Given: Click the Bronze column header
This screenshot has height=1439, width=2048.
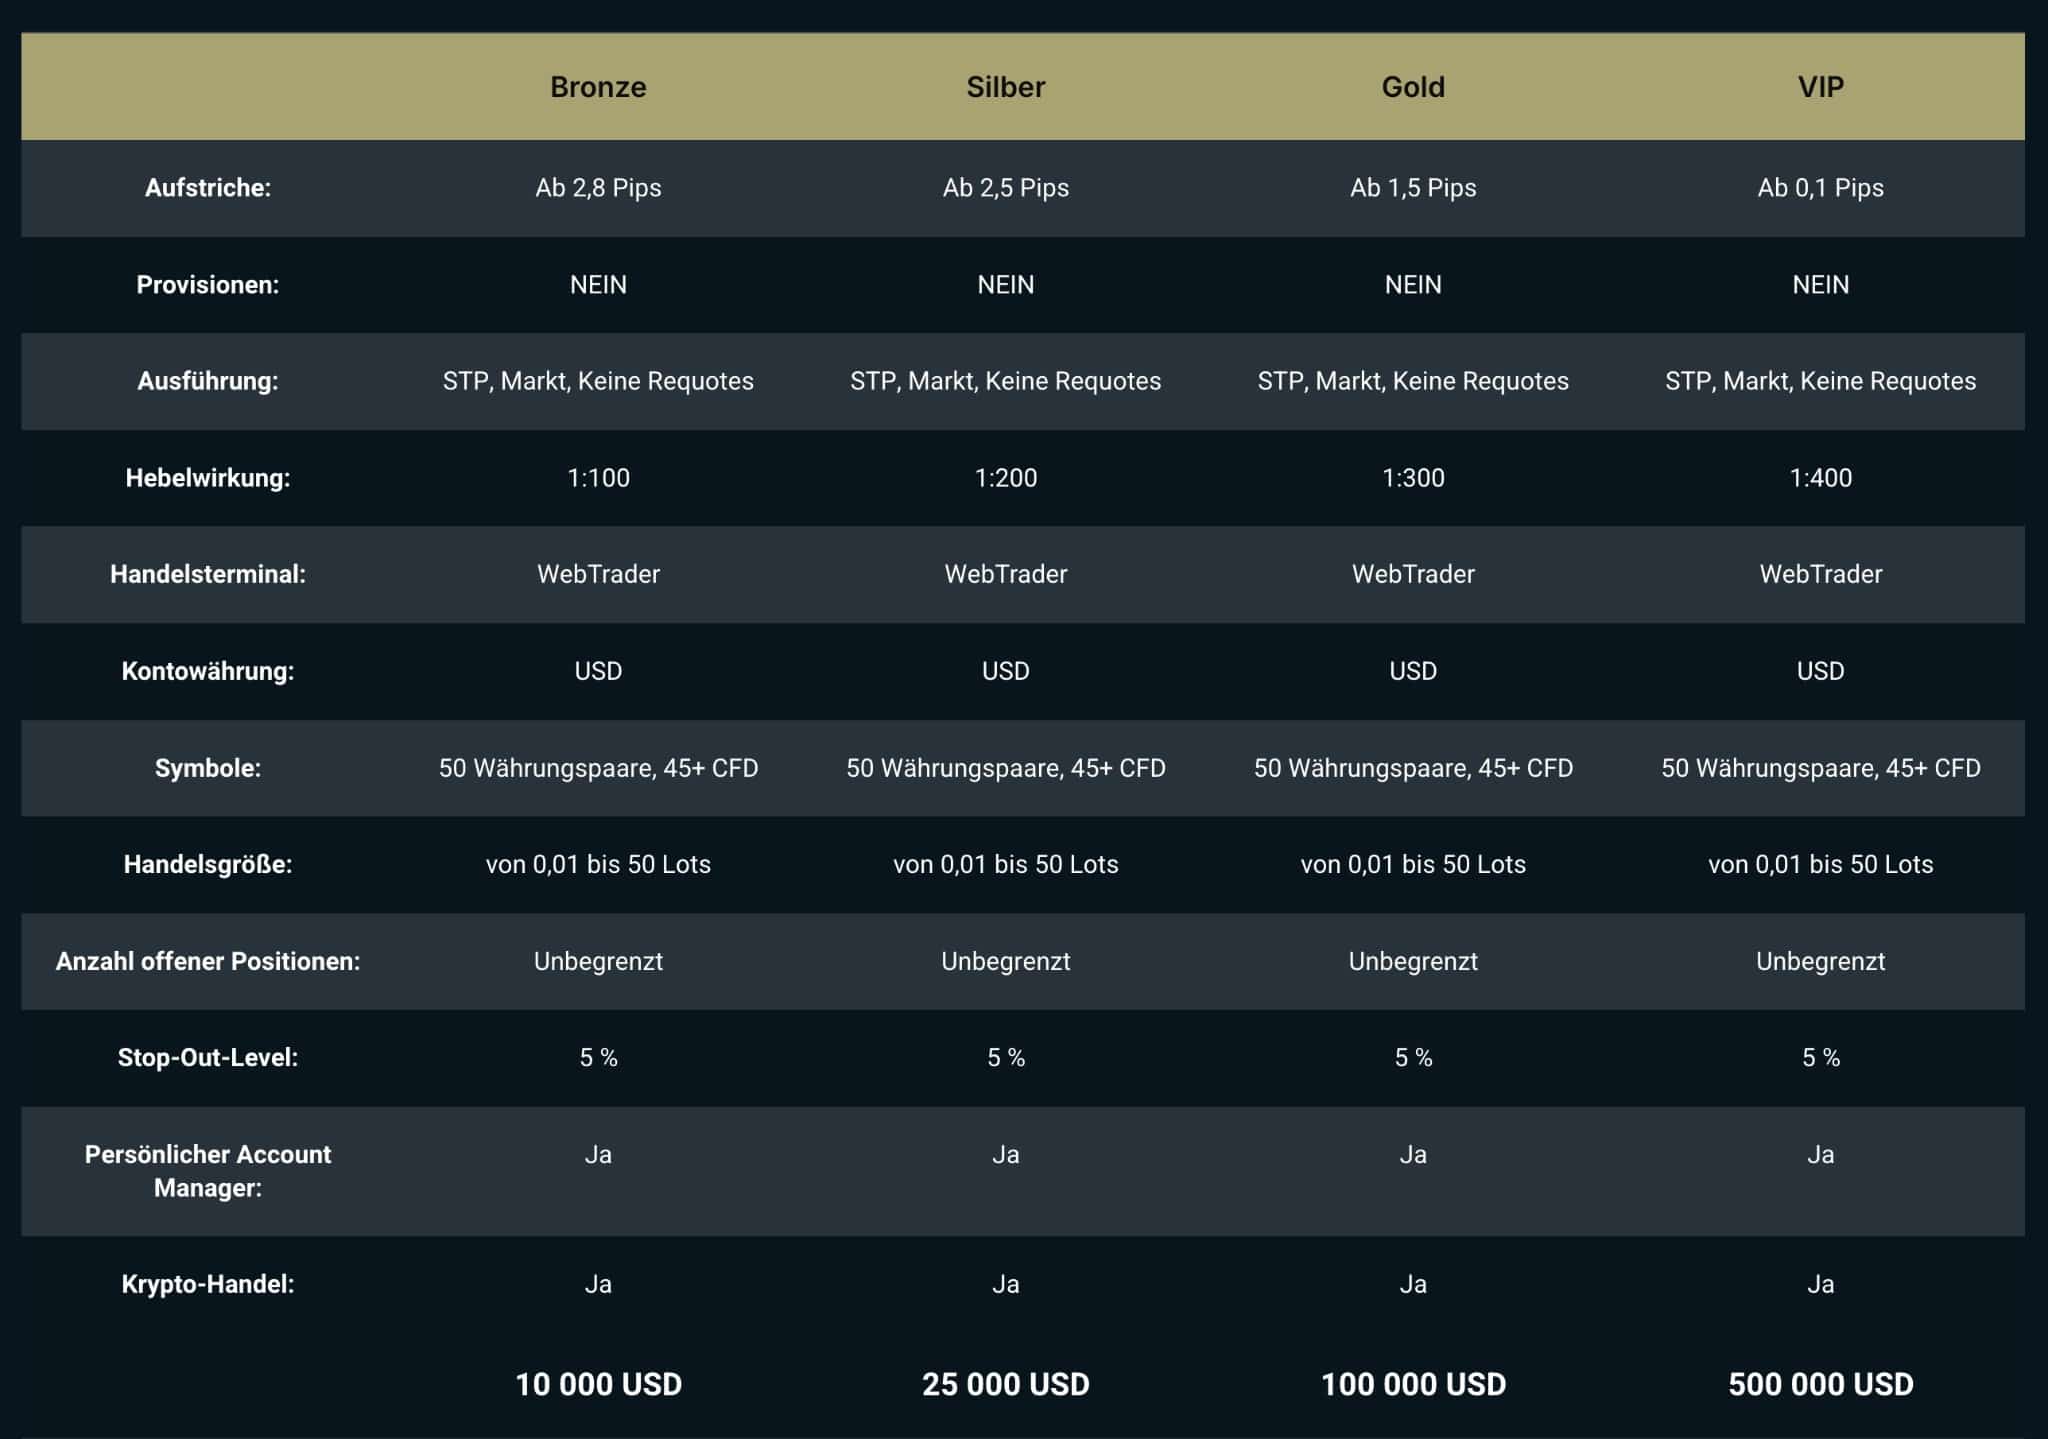Looking at the screenshot, I should point(598,87).
